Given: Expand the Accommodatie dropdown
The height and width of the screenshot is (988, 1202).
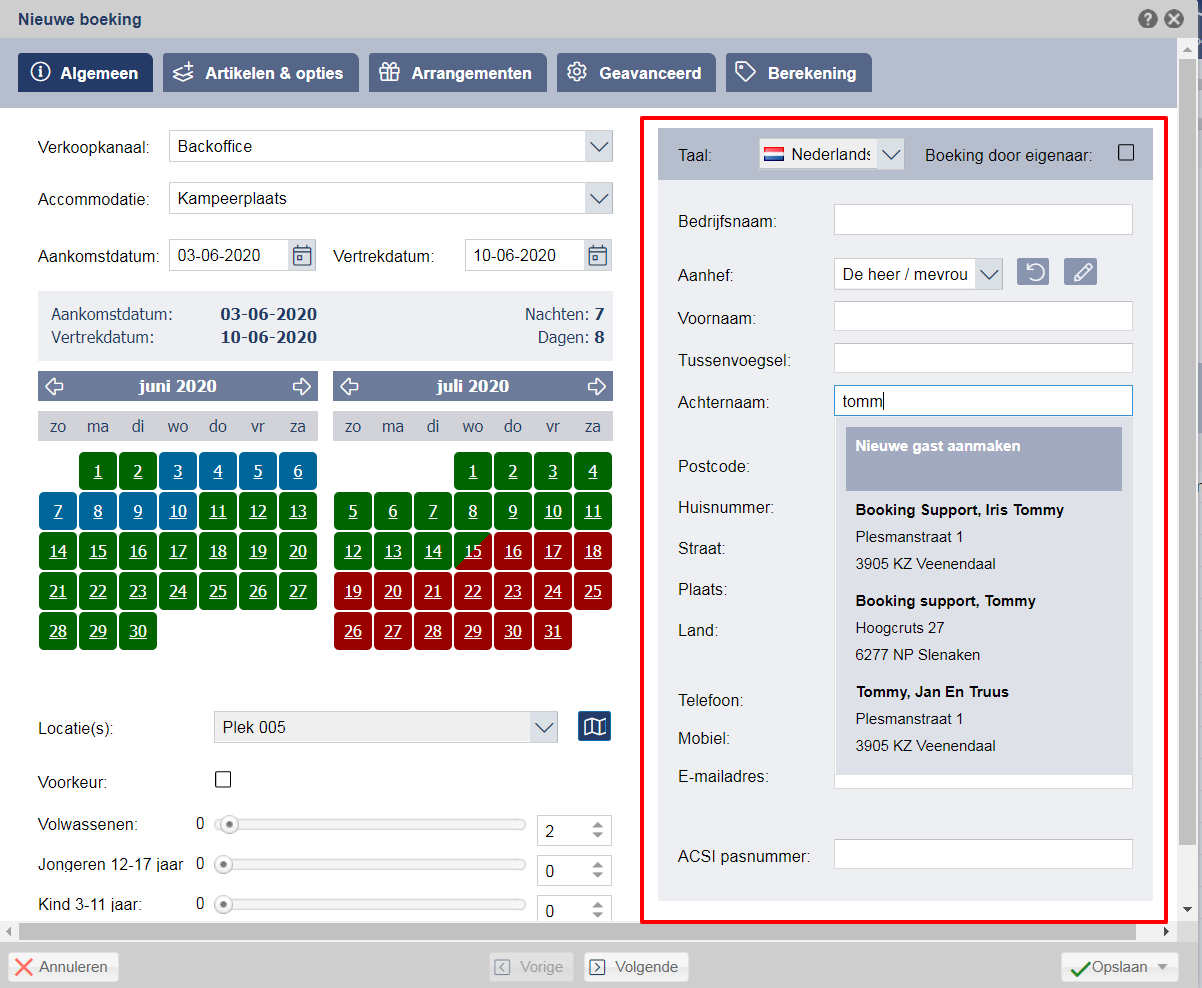Looking at the screenshot, I should tap(598, 198).
